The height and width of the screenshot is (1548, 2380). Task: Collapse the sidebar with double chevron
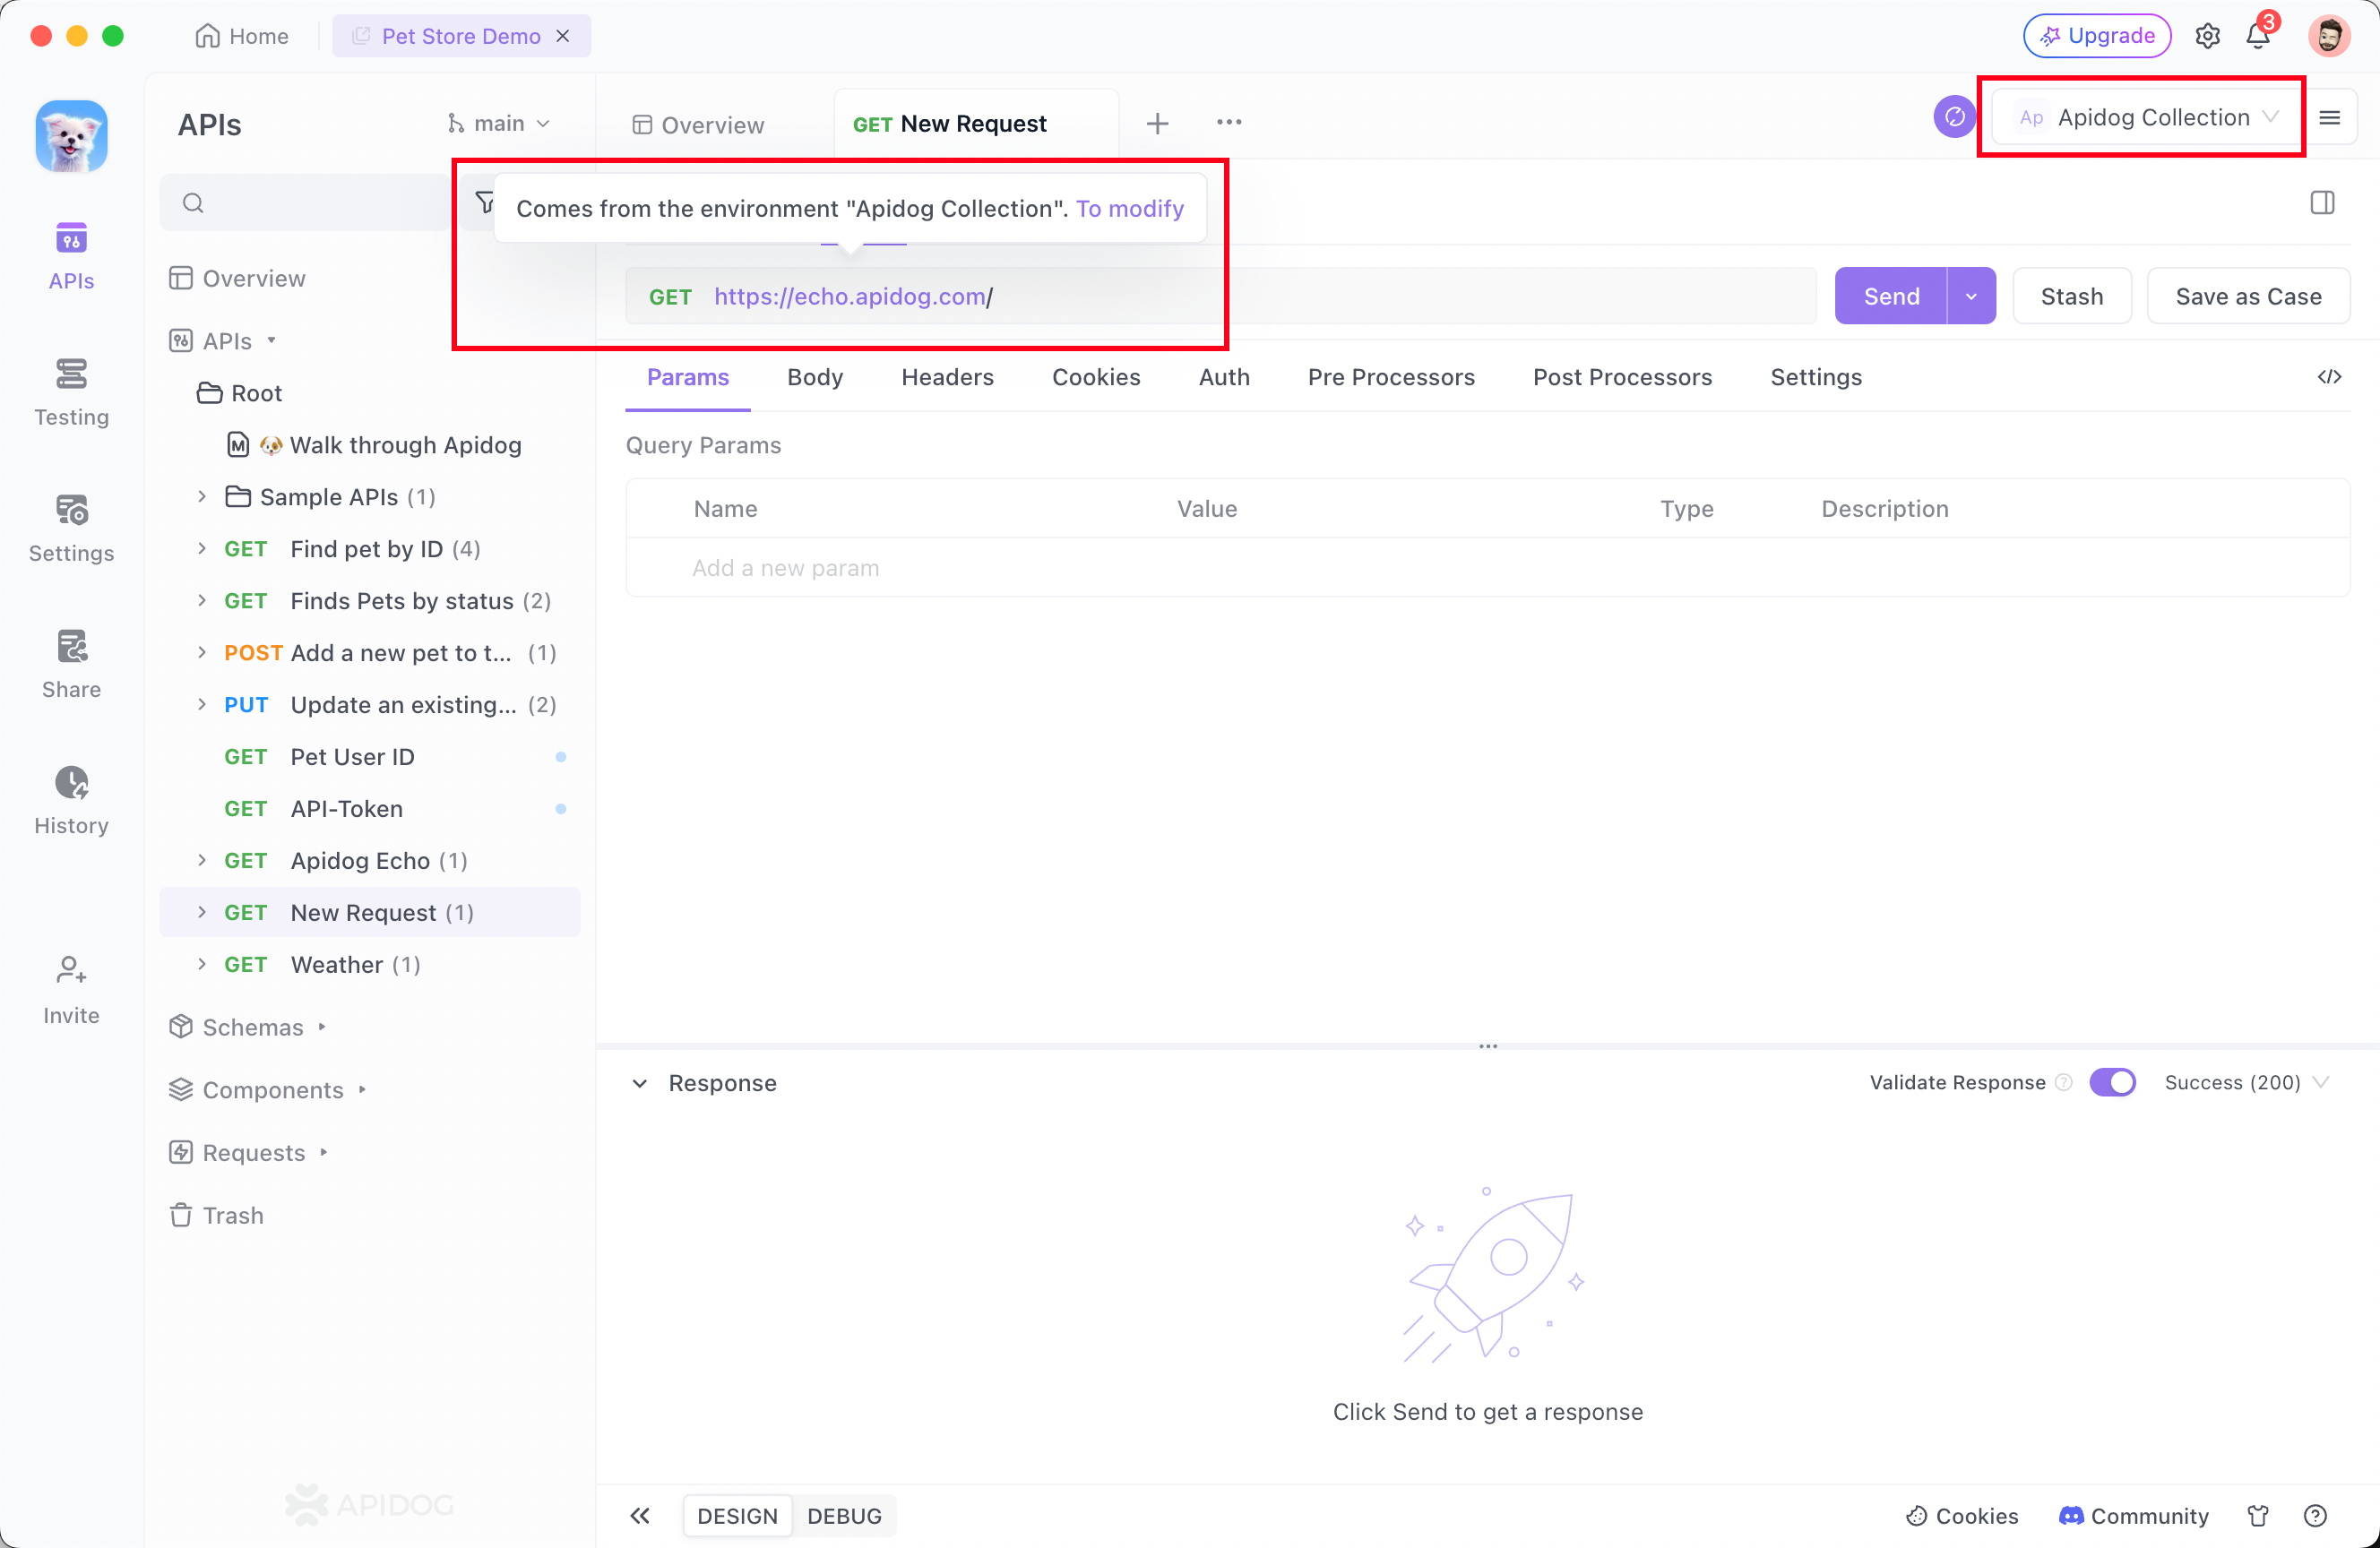[x=640, y=1516]
